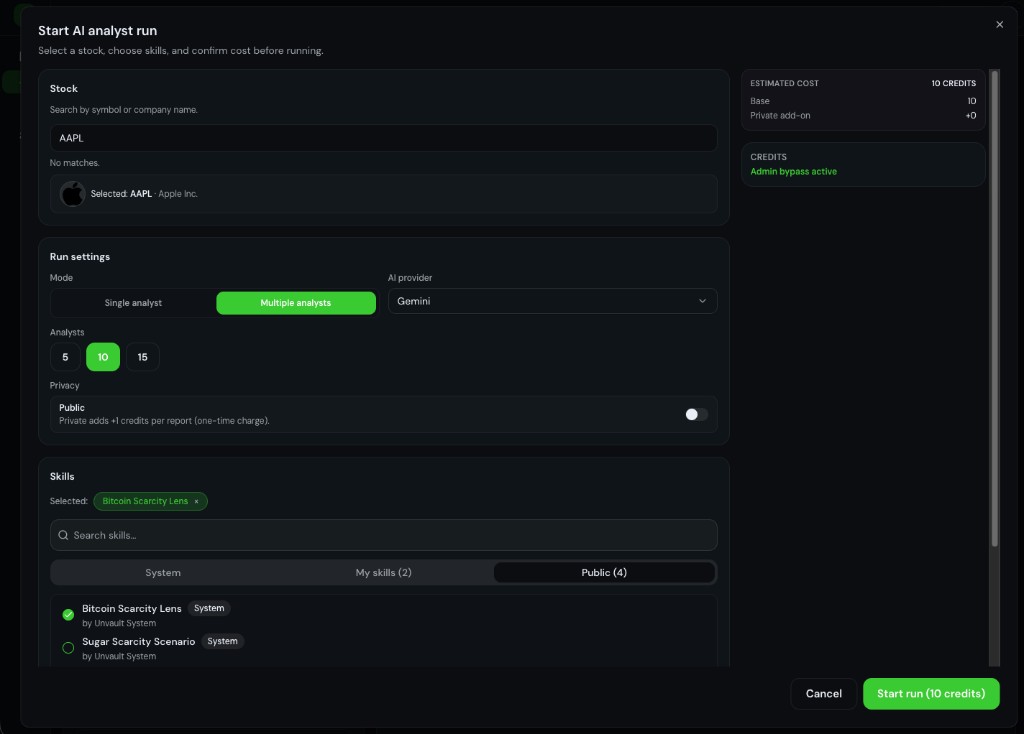1024x734 pixels.
Task: Click the System badge beside Sugar Scarcity Scenario
Action: [222, 641]
